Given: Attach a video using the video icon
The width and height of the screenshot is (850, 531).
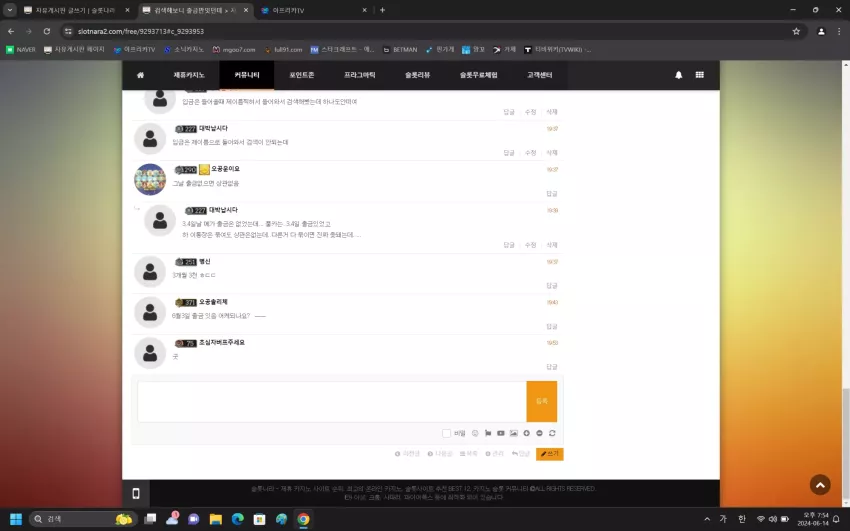Looking at the screenshot, I should [501, 433].
